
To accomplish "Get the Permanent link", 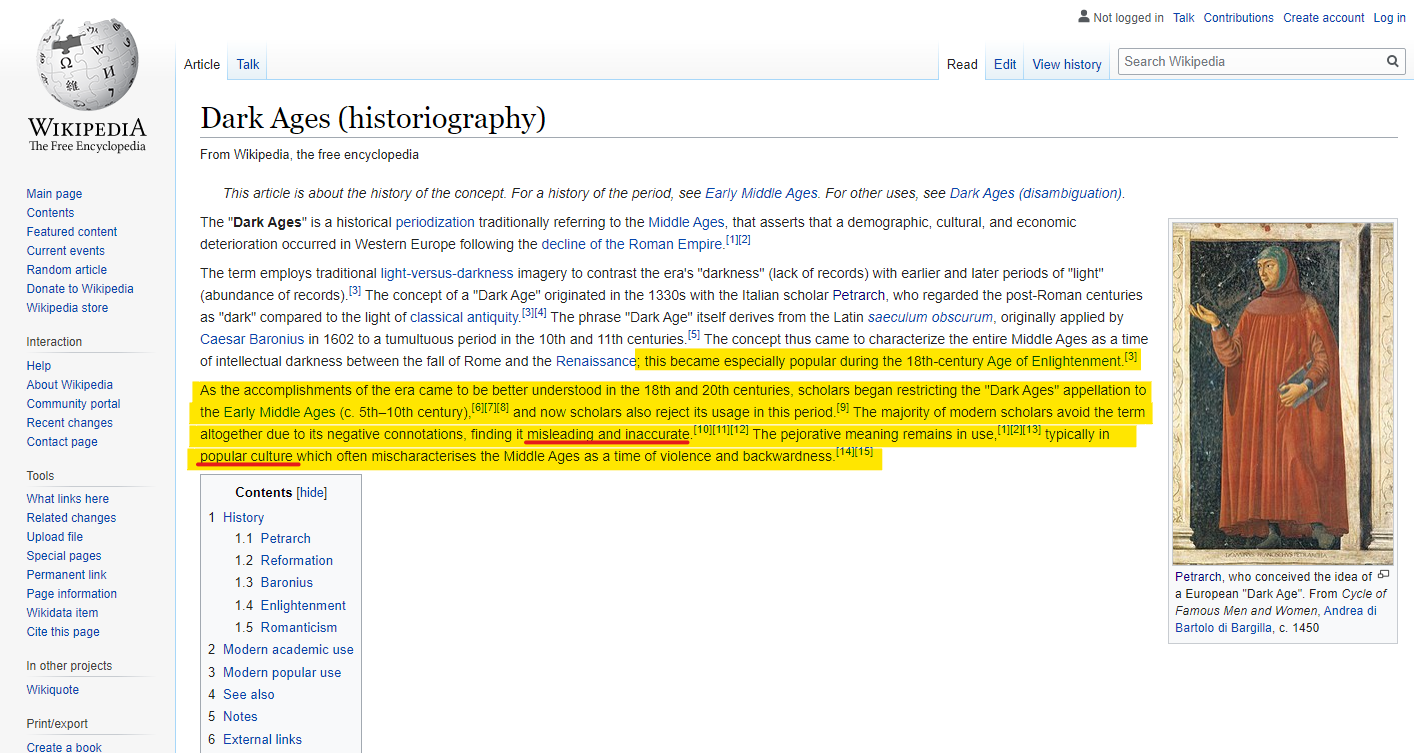I will tap(67, 575).
